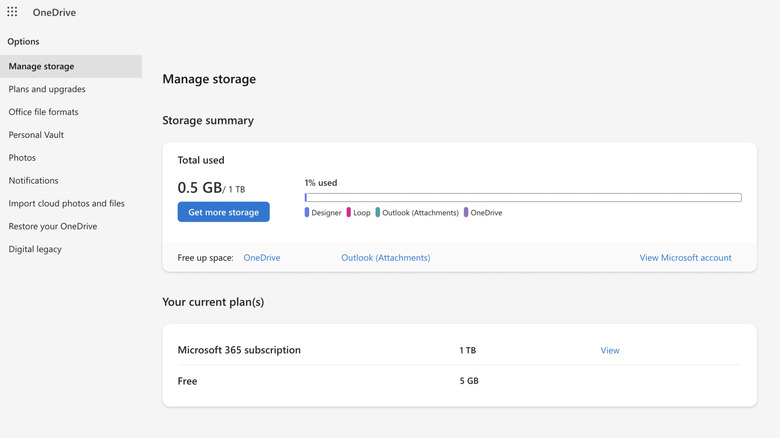Open Outlook (Attachments) free up space link
Screen dimensions: 780x438
click(x=386, y=258)
